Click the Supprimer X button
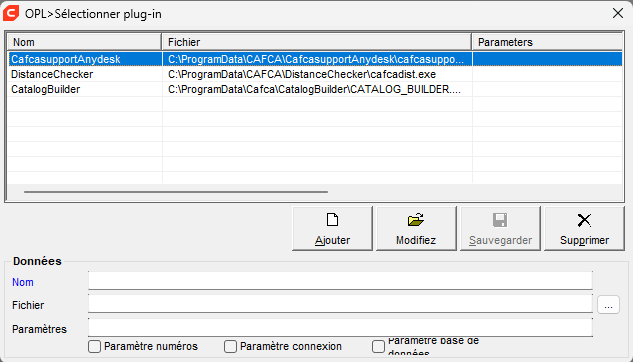Screen dimensions: 633x362 pos(584,228)
